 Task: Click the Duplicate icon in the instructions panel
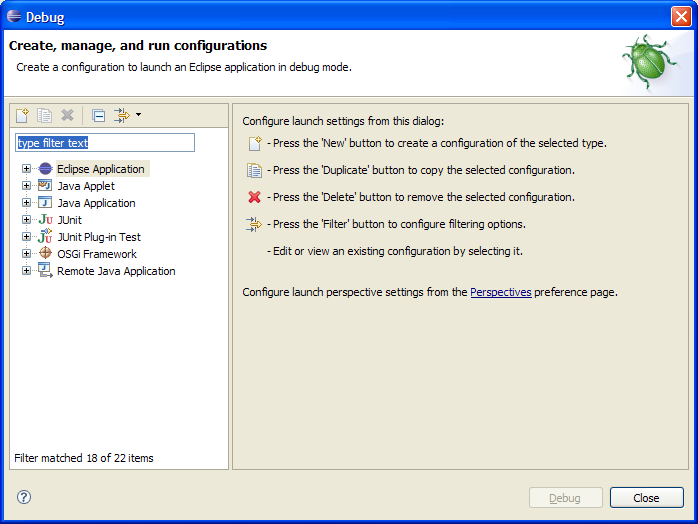tap(255, 171)
